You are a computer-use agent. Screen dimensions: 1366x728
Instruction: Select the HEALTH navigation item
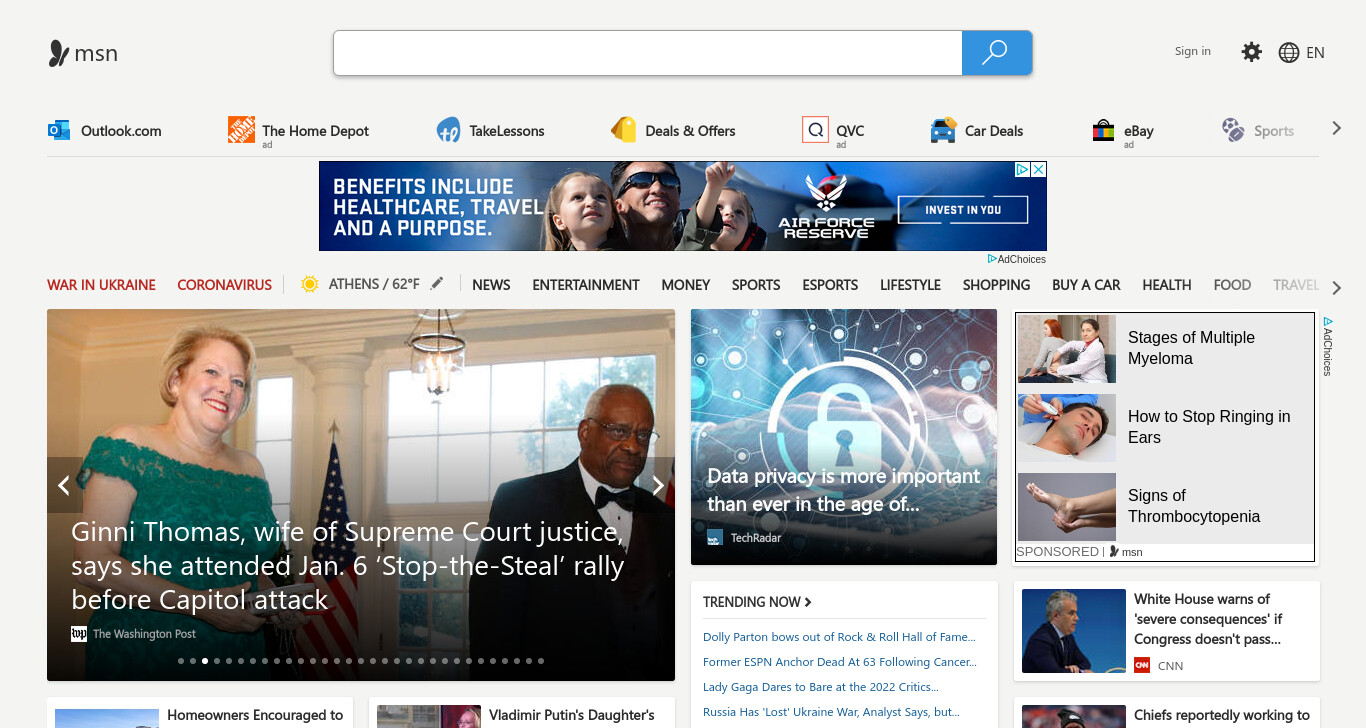(1167, 285)
